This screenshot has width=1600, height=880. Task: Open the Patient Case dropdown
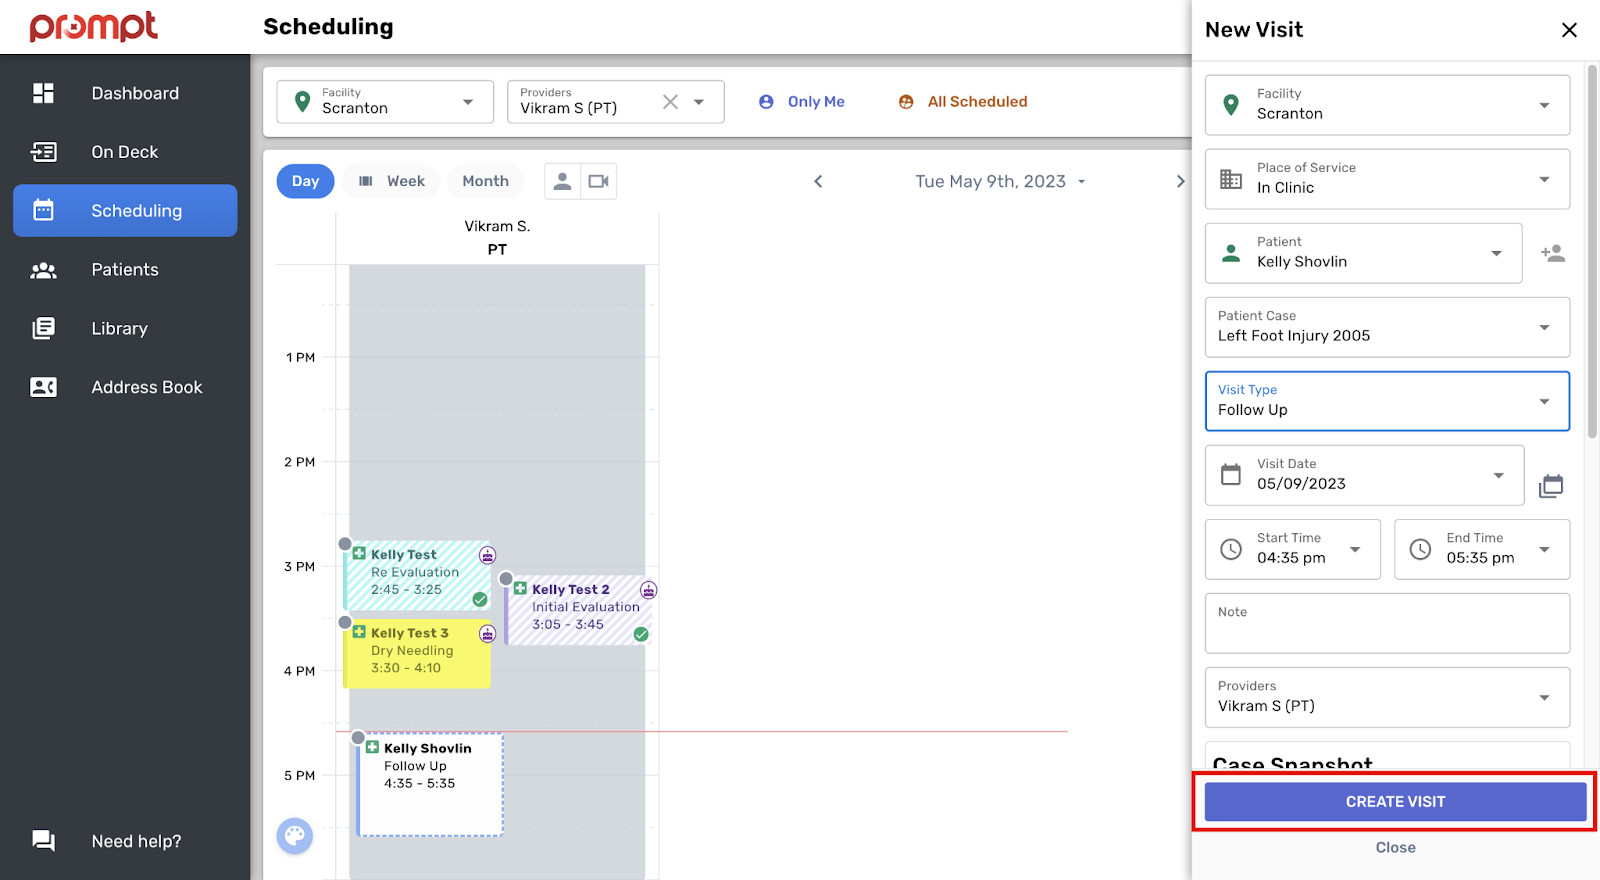pos(1386,327)
